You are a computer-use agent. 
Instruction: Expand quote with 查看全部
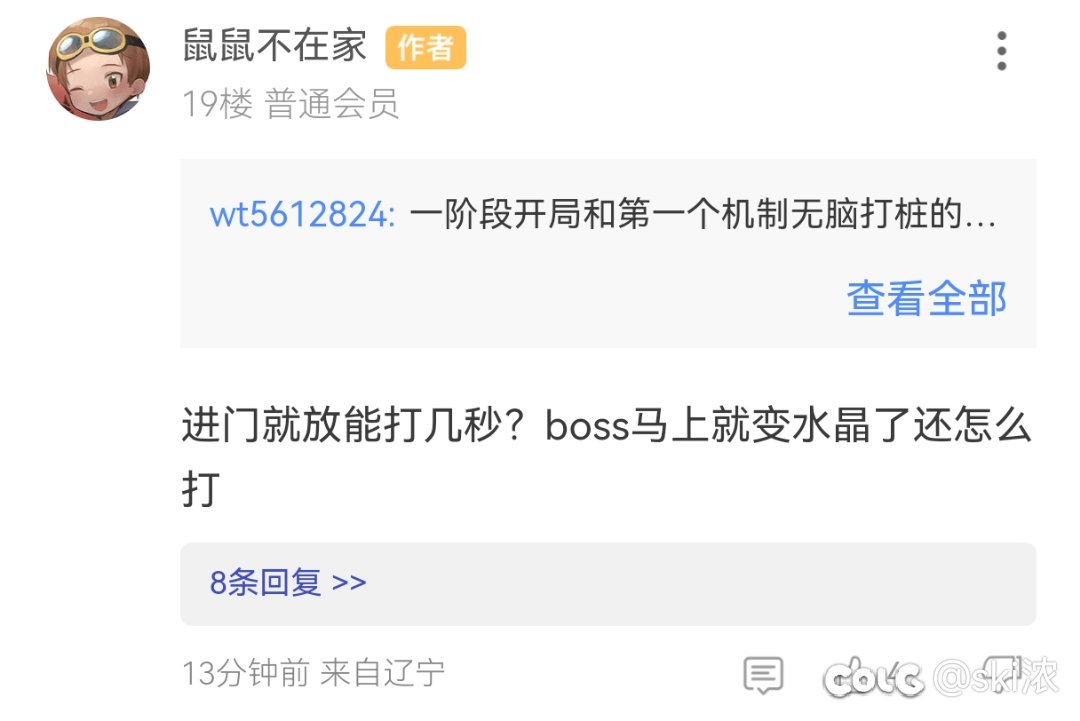click(926, 299)
